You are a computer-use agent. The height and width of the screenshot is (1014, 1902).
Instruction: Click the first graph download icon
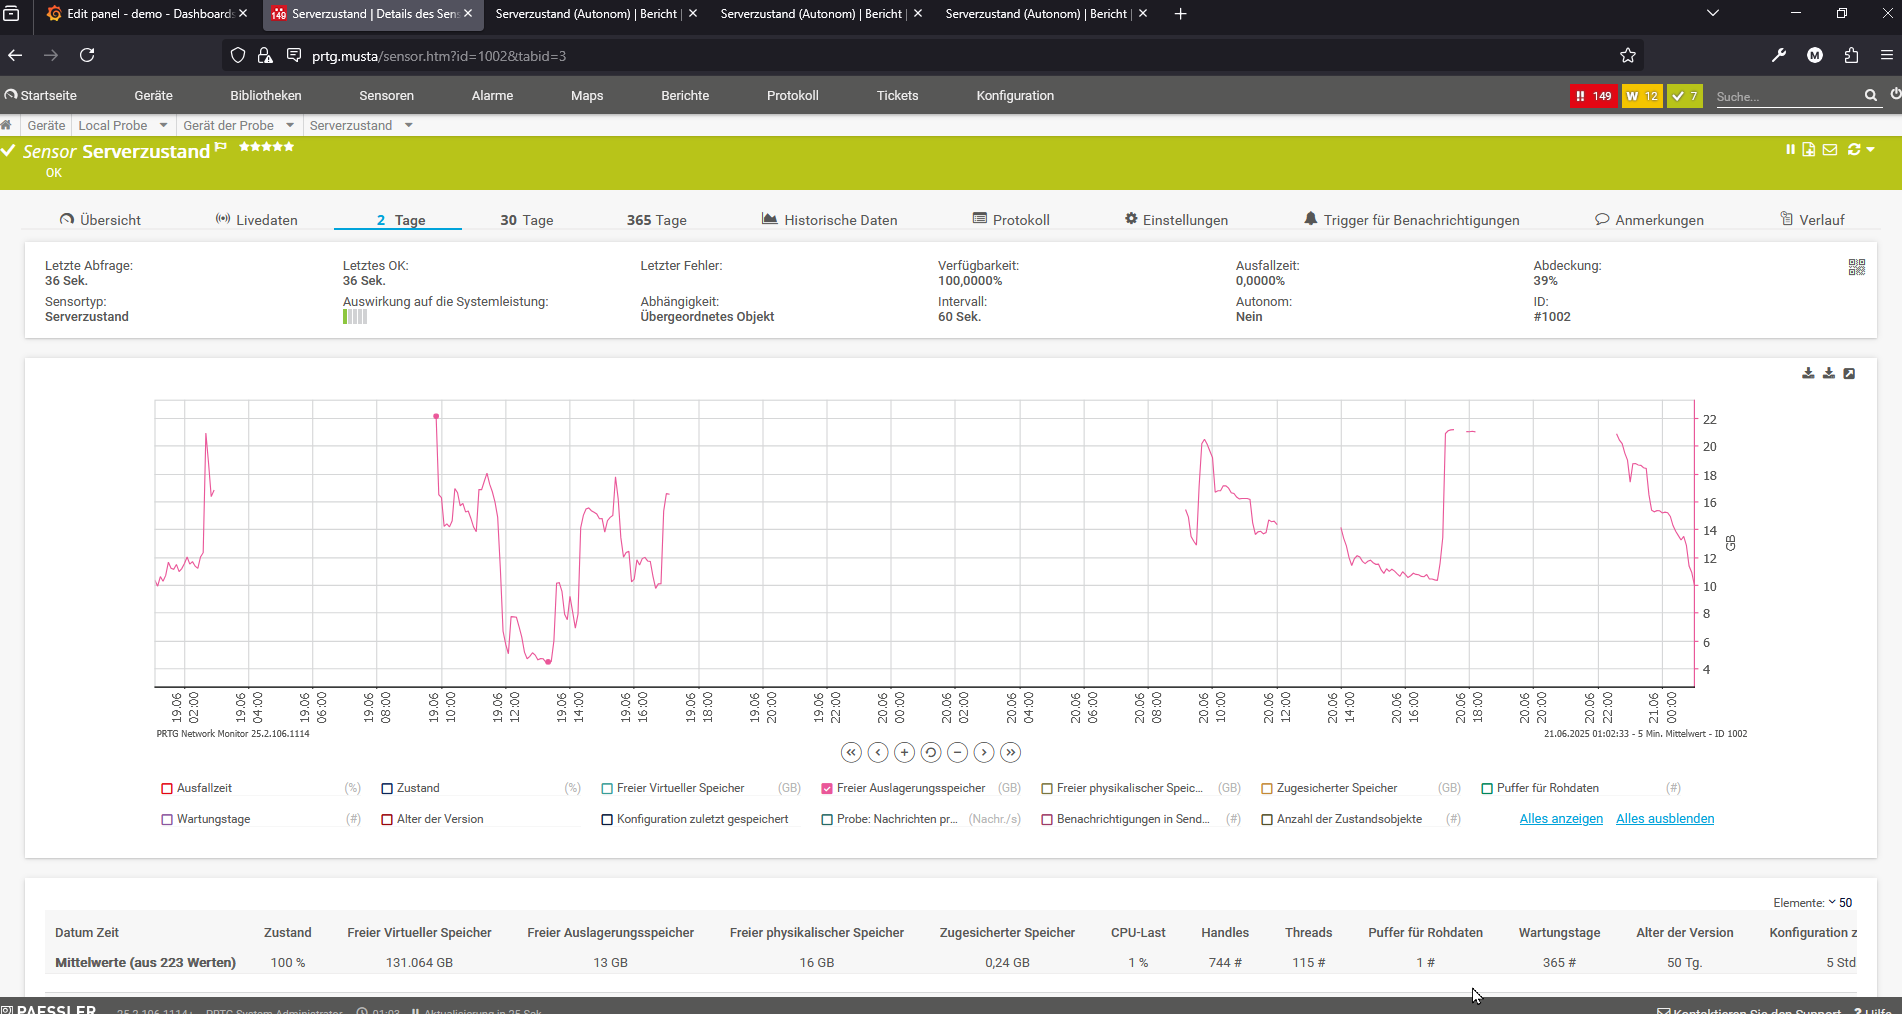1808,373
